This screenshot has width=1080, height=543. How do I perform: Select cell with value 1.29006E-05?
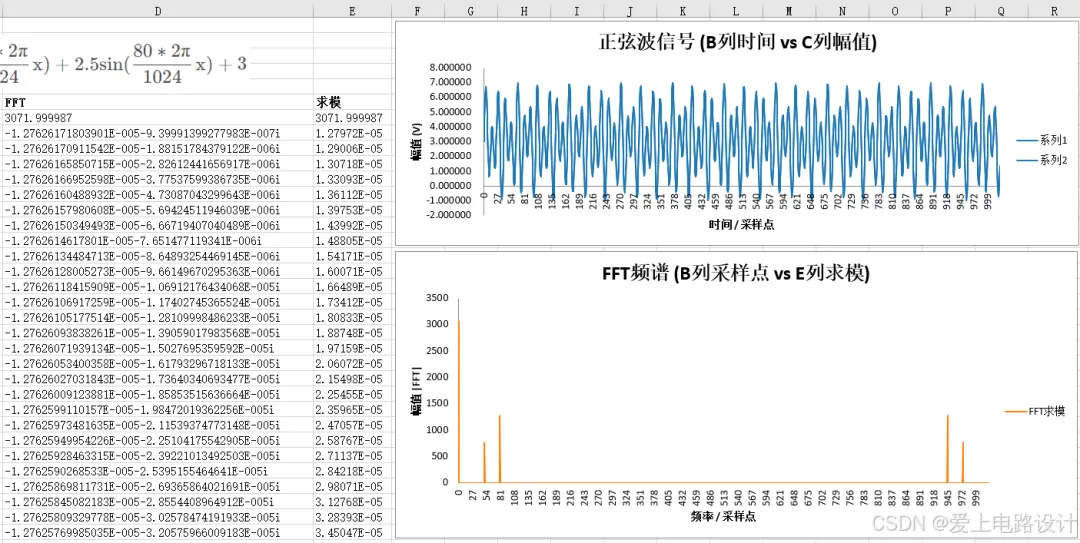click(353, 148)
